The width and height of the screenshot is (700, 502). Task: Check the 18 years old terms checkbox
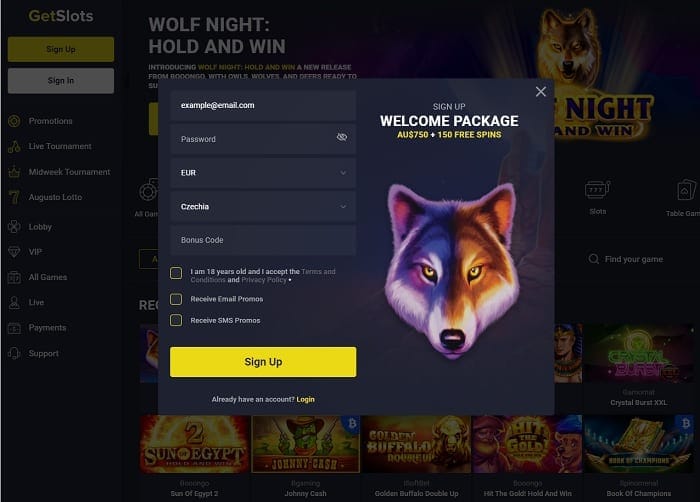tap(176, 273)
